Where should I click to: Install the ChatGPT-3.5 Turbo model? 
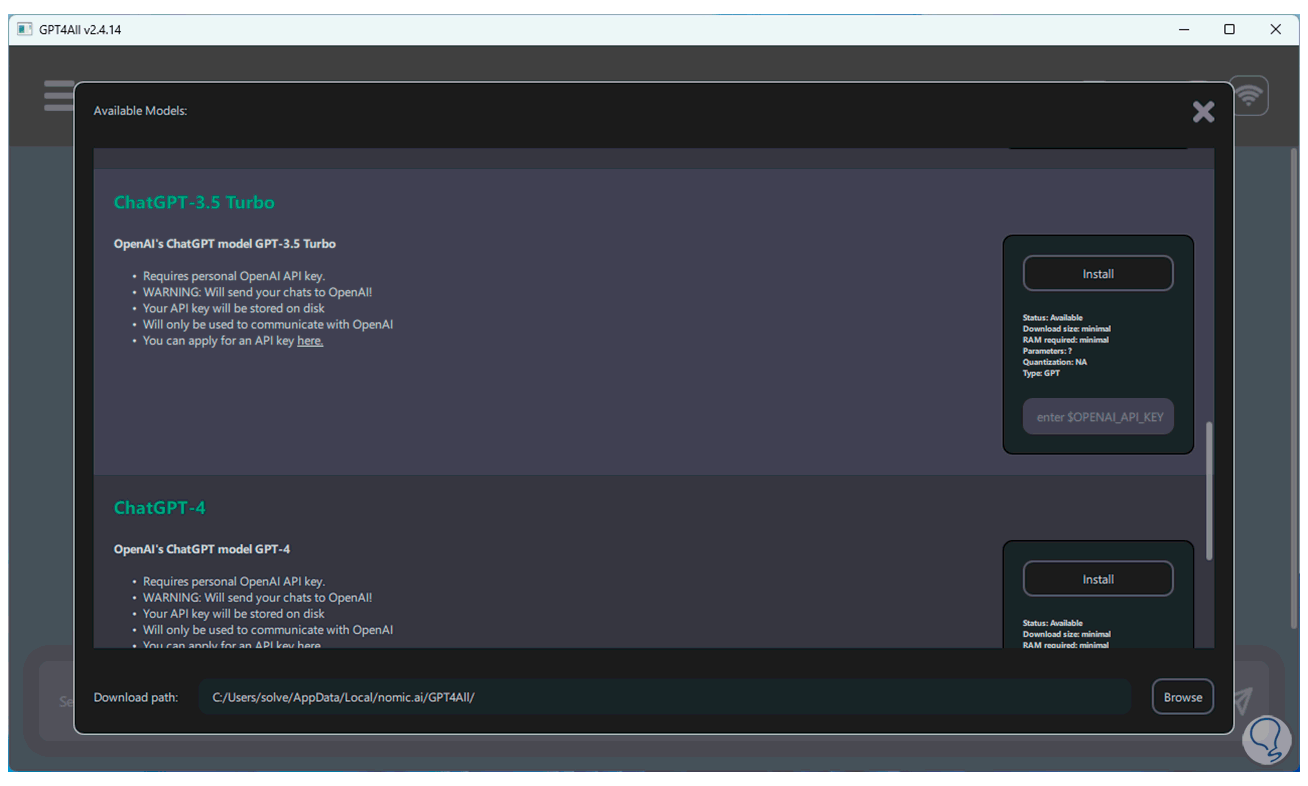[x=1098, y=274]
